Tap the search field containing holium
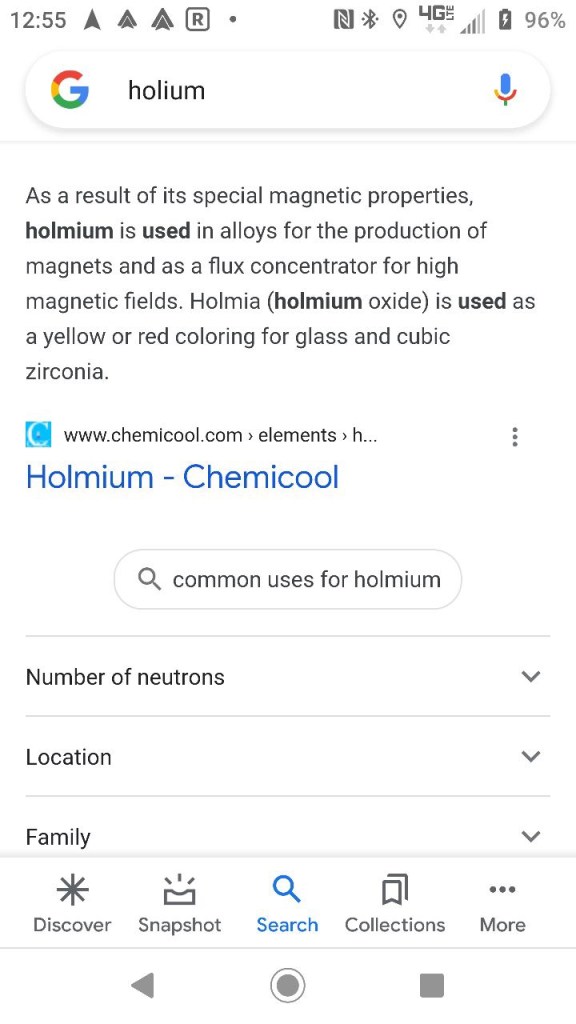This screenshot has width=576, height=1024. click(x=287, y=90)
